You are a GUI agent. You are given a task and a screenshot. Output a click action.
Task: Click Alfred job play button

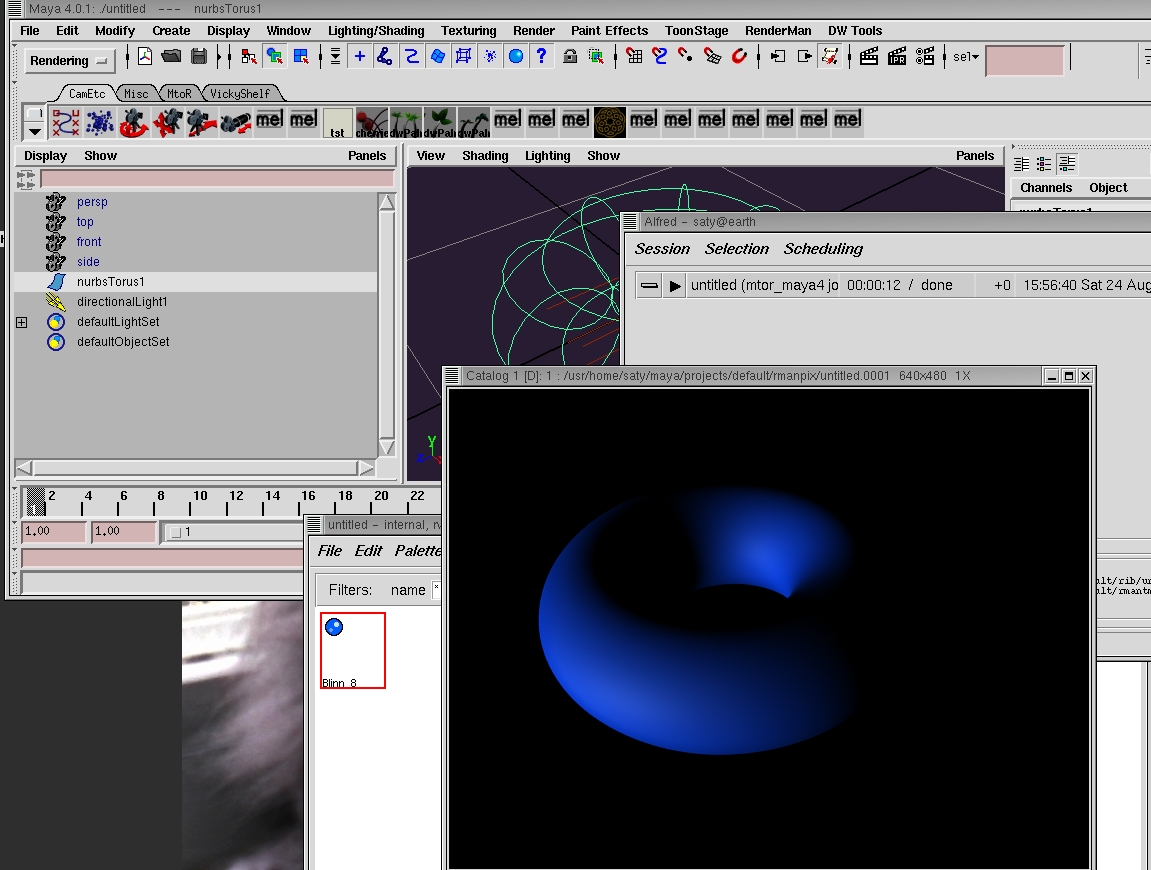pos(675,286)
